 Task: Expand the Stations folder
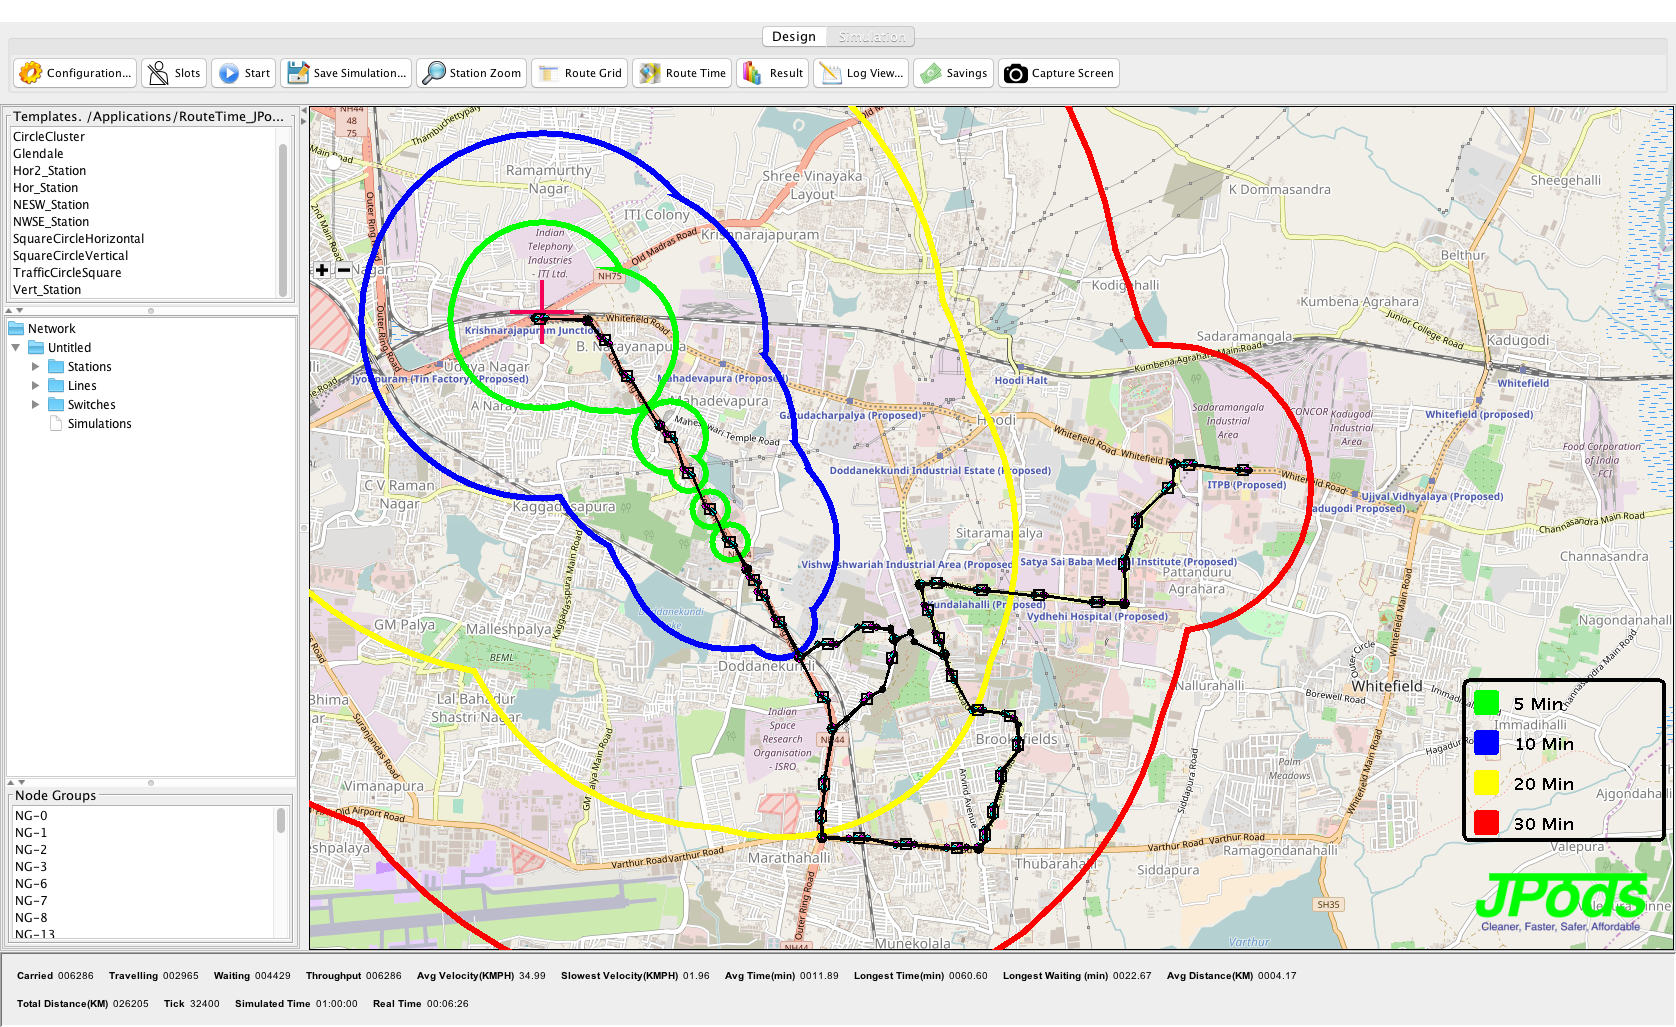point(36,367)
